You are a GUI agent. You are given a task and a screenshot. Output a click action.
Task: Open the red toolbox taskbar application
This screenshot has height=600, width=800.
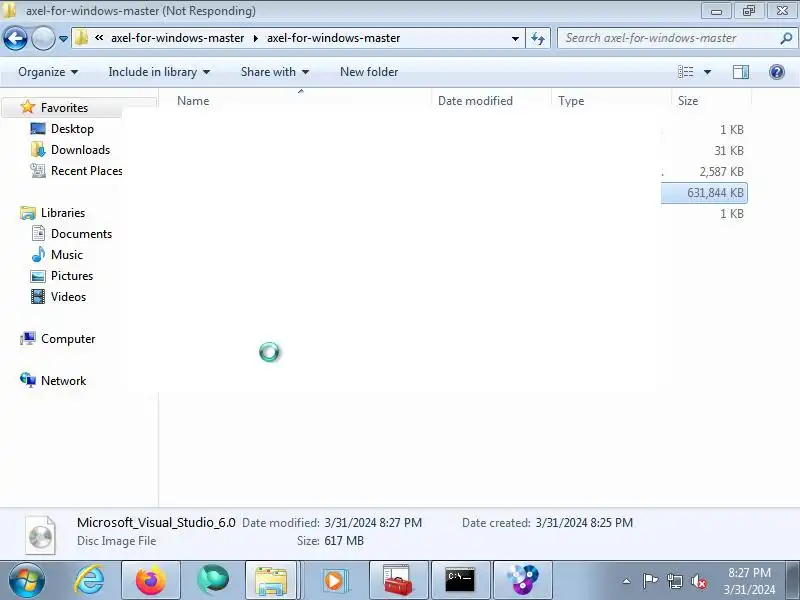point(398,581)
